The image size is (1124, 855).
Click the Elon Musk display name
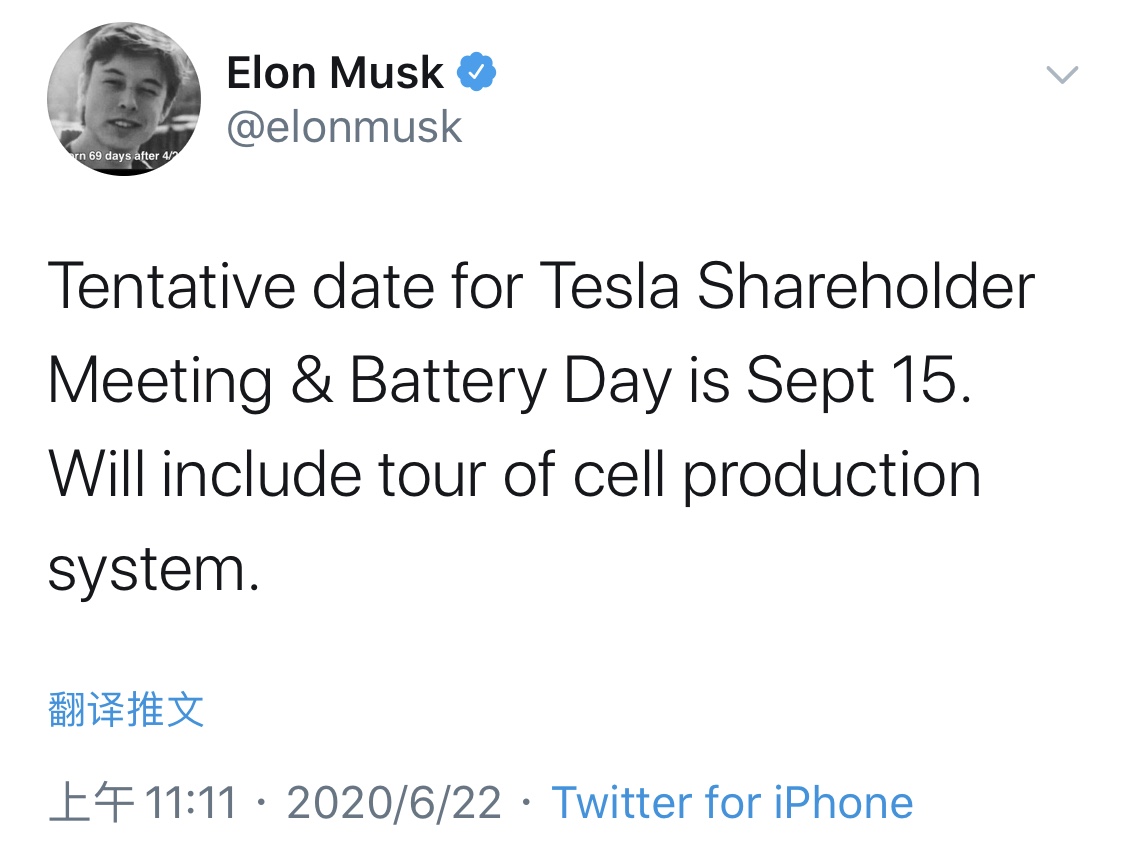[335, 73]
